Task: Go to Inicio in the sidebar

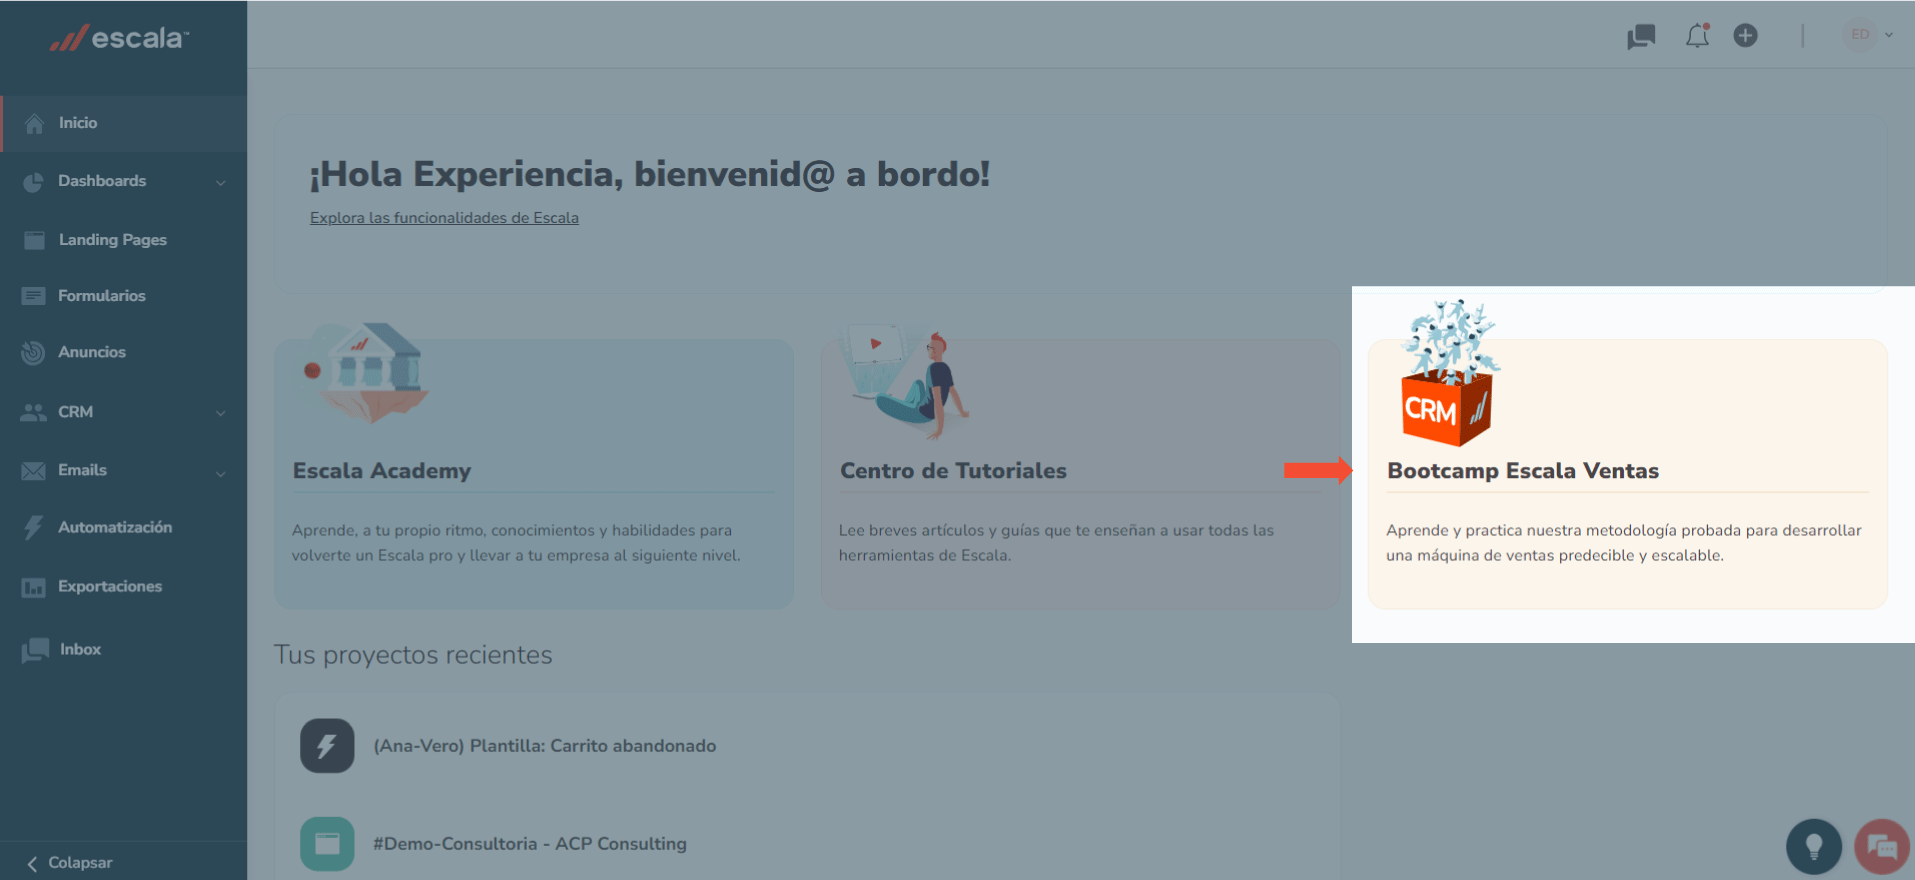Action: point(78,123)
